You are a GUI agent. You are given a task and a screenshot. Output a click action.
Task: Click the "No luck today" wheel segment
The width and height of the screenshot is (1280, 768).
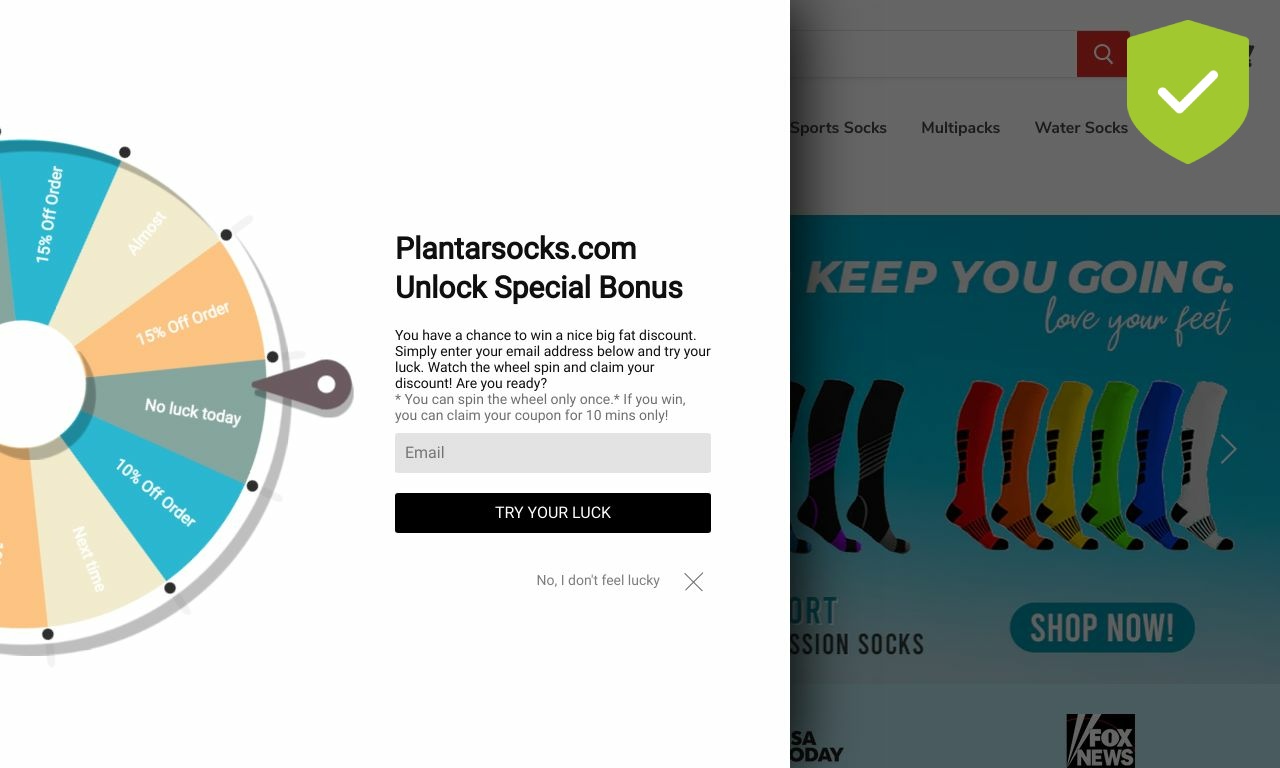click(192, 410)
